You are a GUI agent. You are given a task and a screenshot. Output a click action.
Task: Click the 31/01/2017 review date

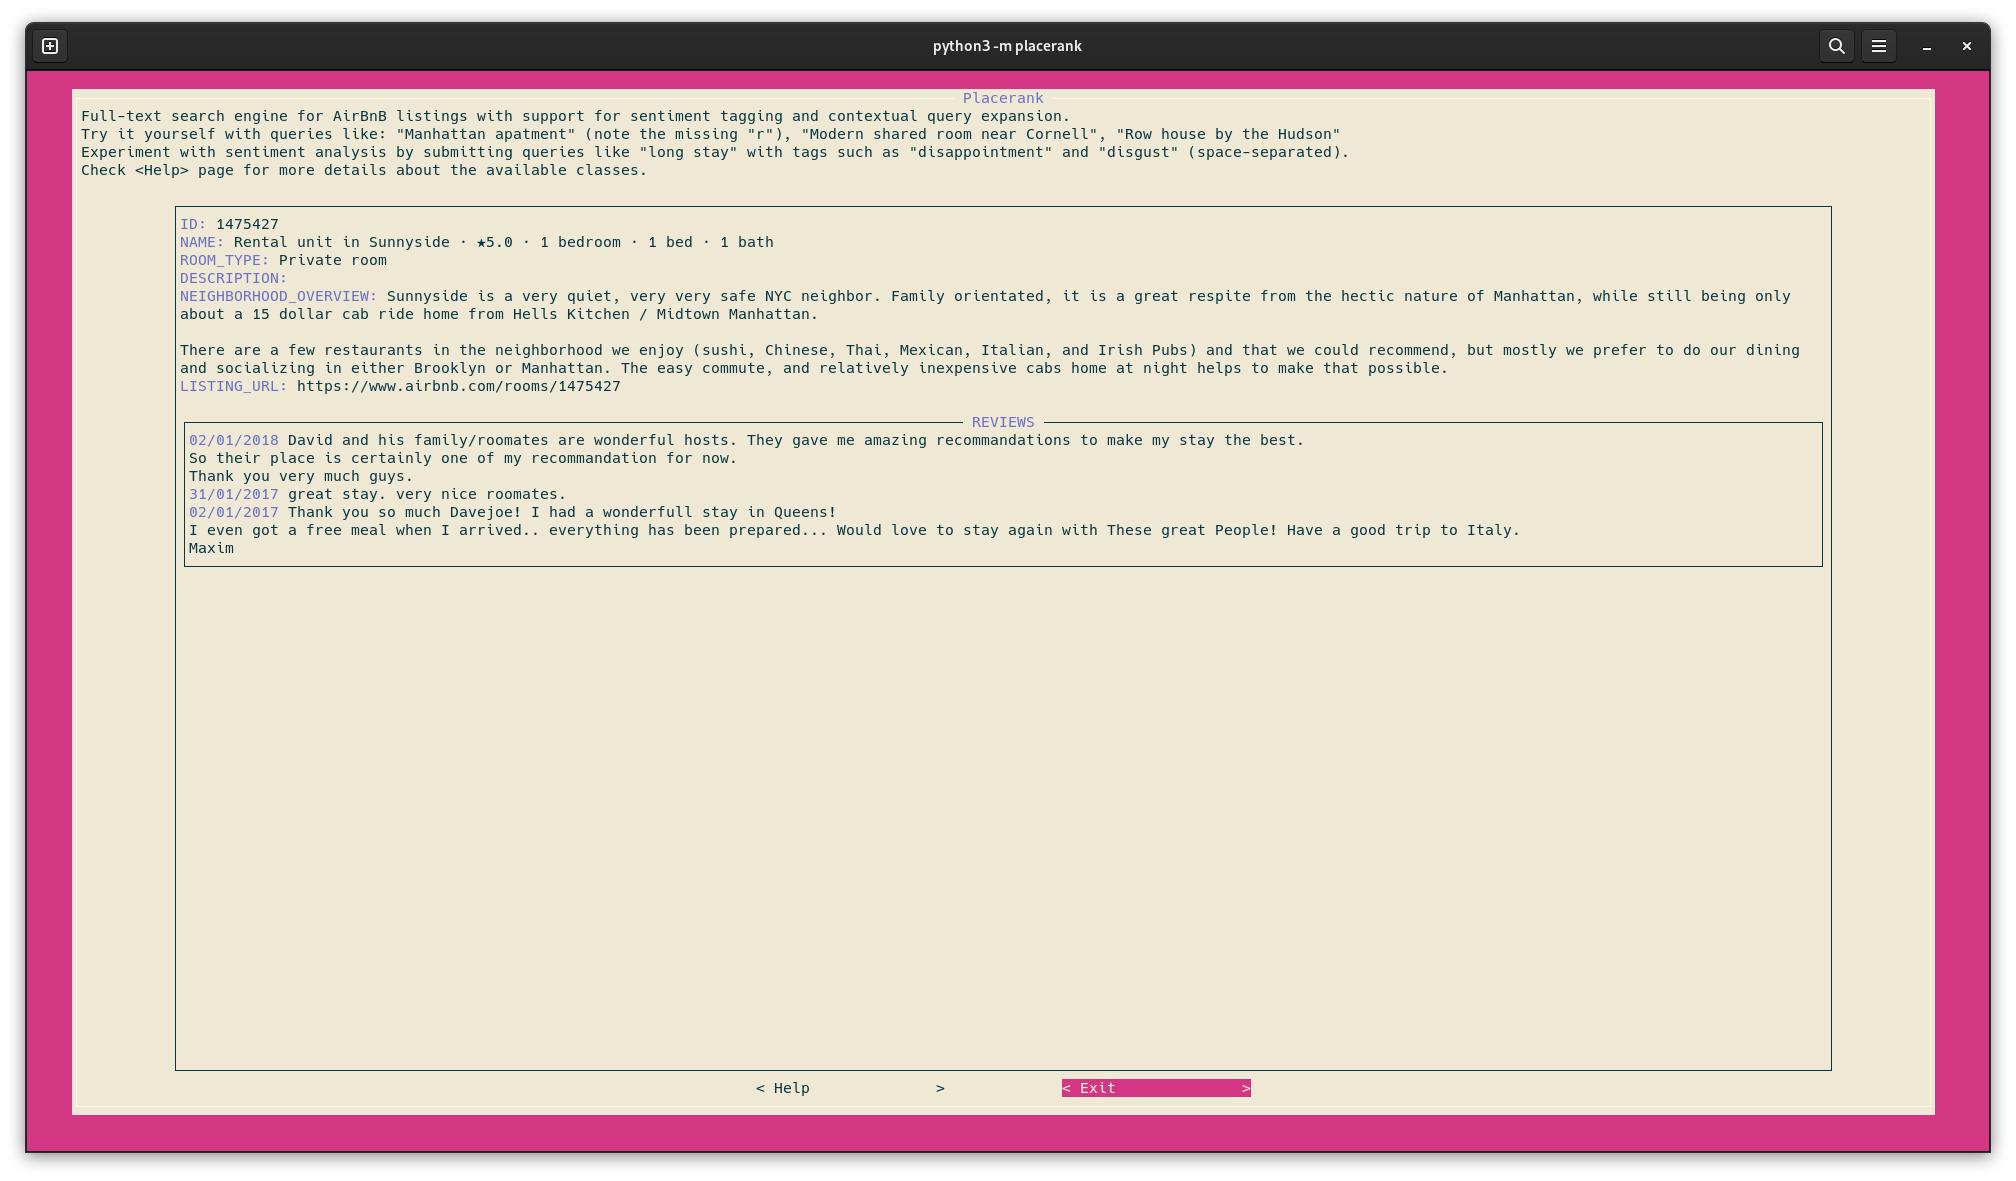tap(234, 494)
